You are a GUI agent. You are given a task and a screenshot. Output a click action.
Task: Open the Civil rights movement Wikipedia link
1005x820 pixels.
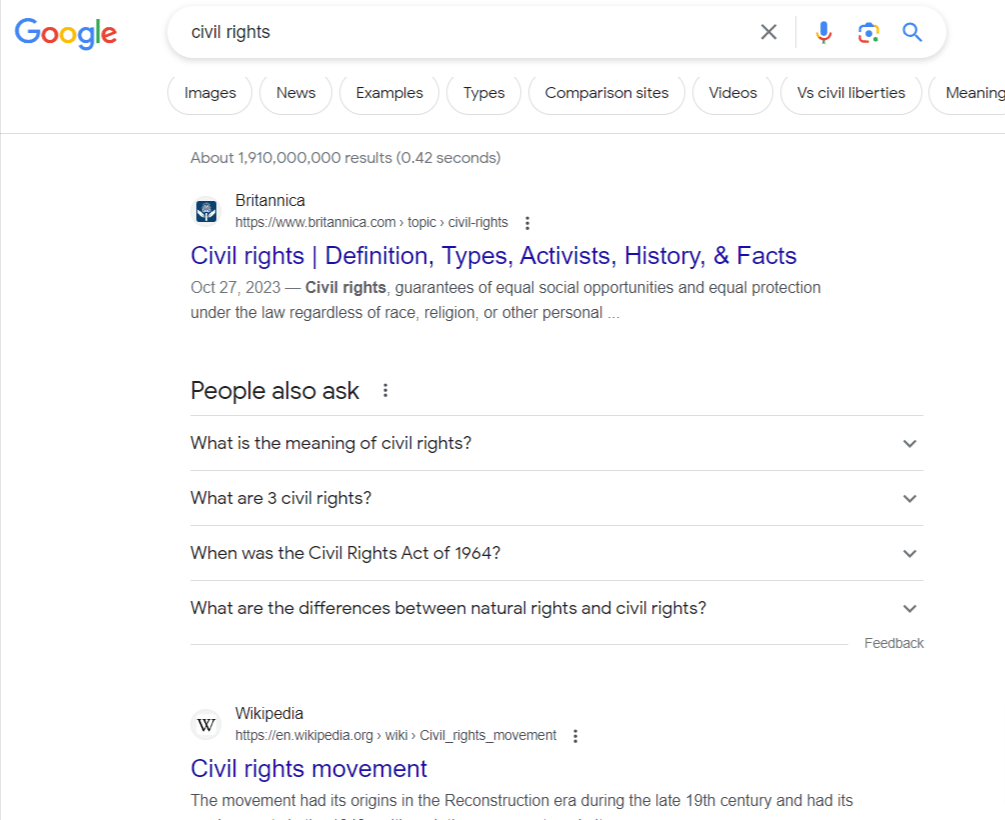coord(309,769)
